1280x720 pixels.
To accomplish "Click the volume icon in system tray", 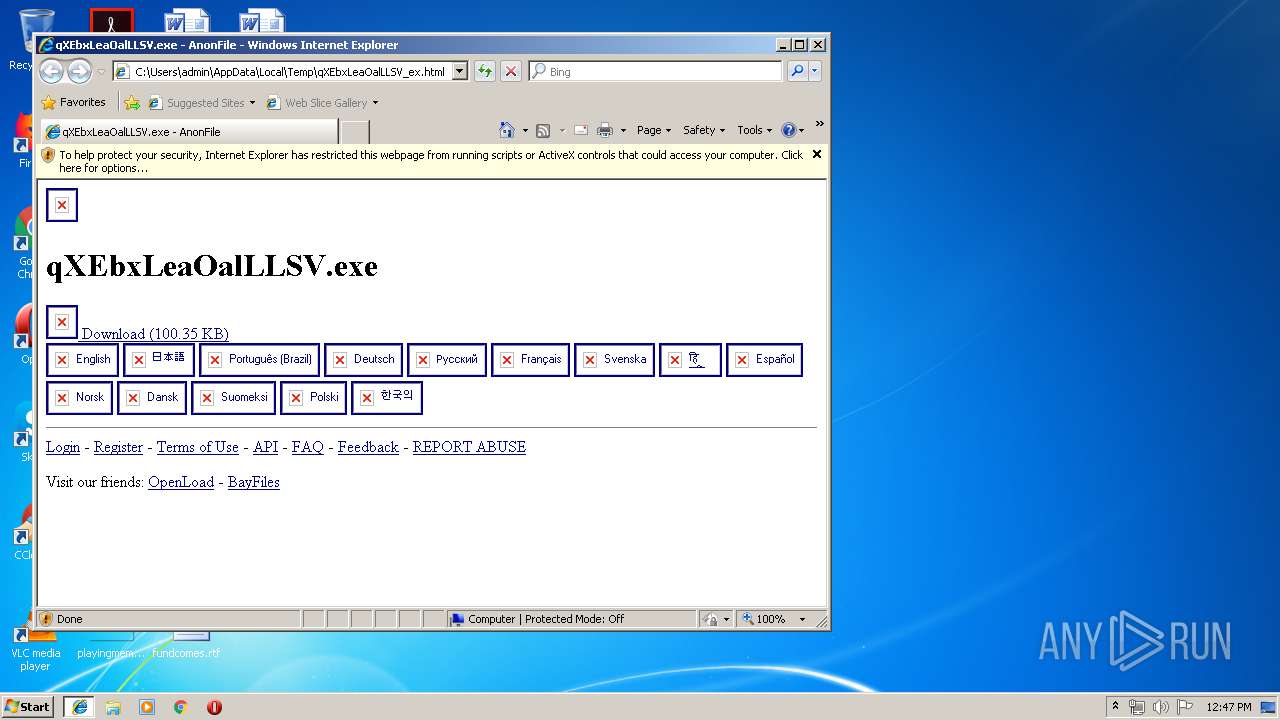I will click(x=1160, y=707).
